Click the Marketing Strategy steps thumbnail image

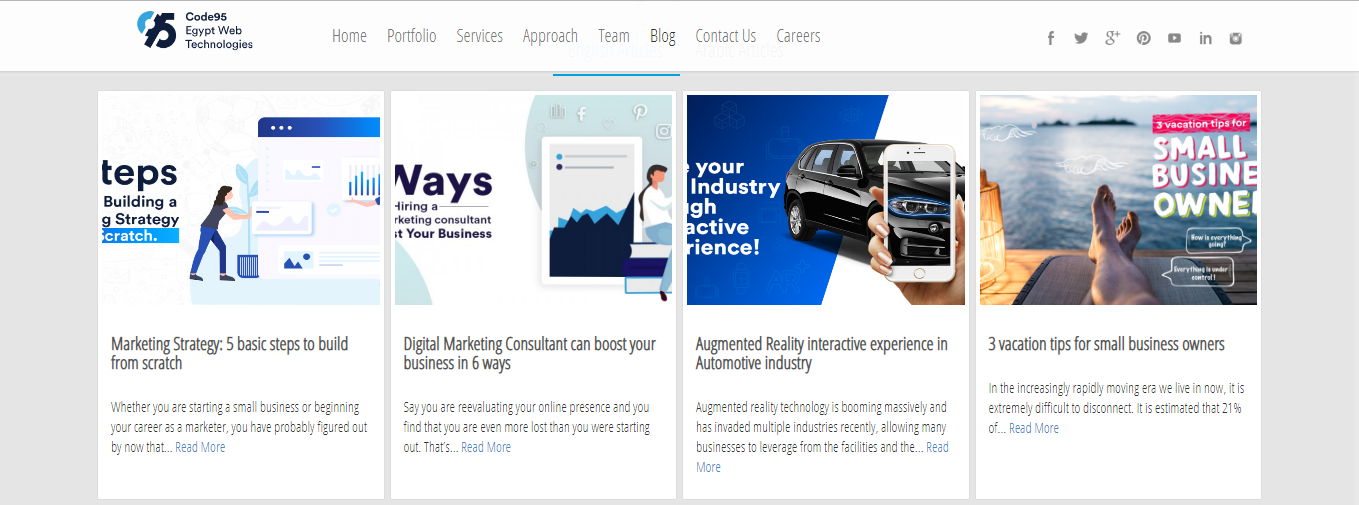[240, 200]
